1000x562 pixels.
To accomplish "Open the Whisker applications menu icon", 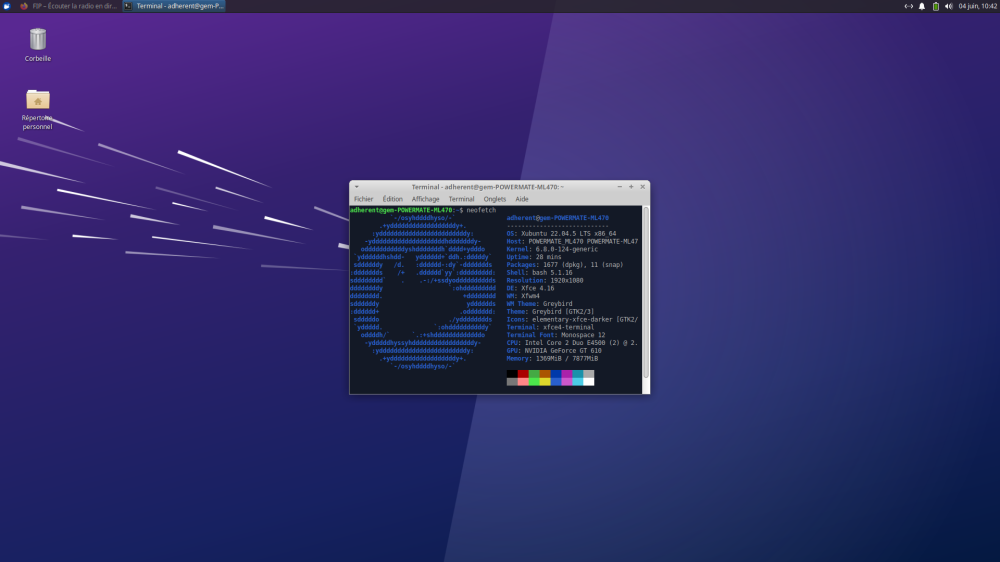I will (6, 6).
